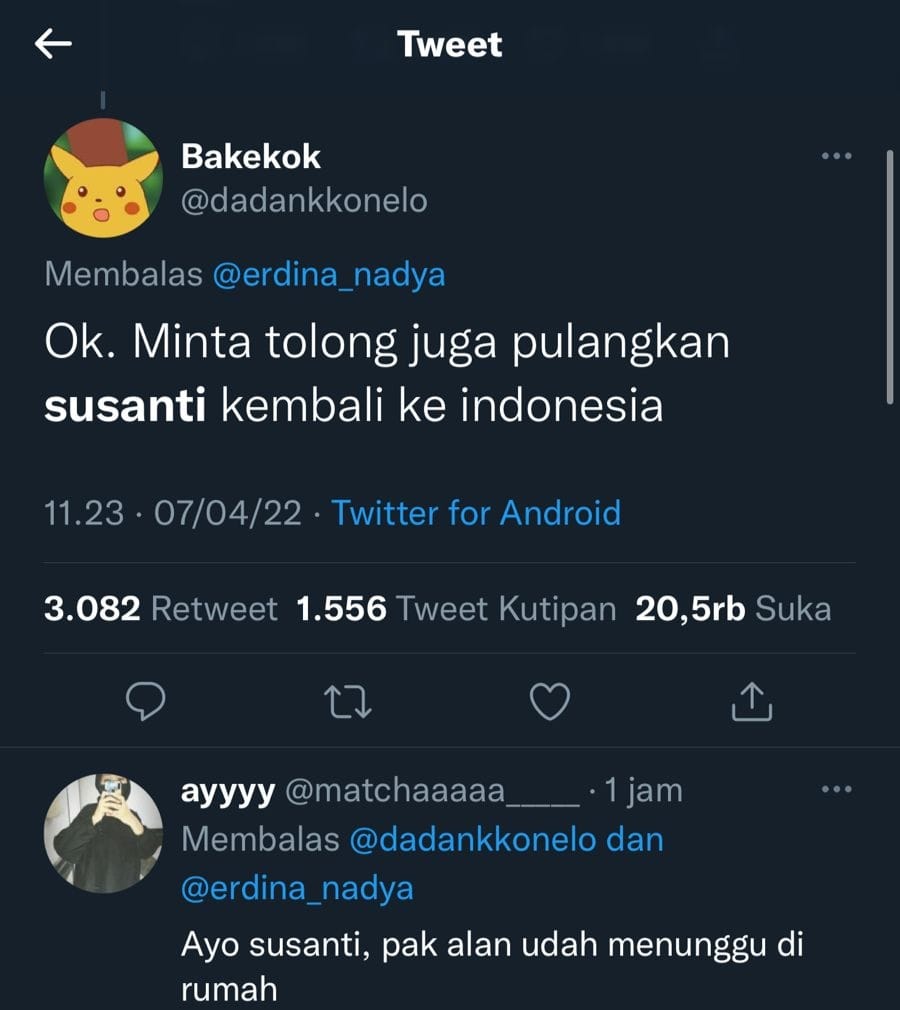Open Bakekok's Pikachu profile picture
The height and width of the screenshot is (1010, 900).
pyautogui.click(x=103, y=179)
